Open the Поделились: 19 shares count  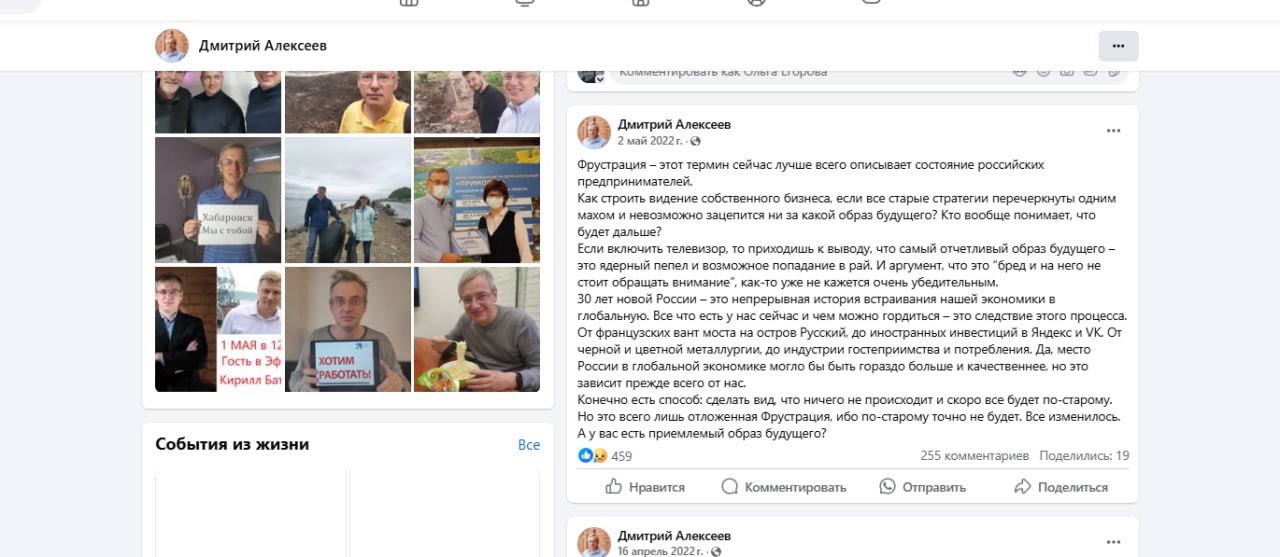[x=1084, y=456]
